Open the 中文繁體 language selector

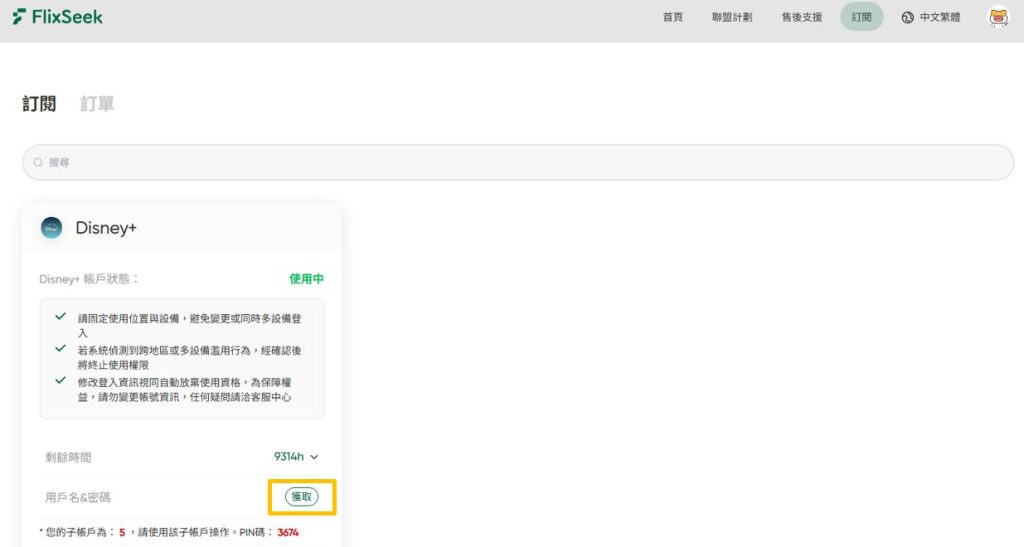(939, 17)
